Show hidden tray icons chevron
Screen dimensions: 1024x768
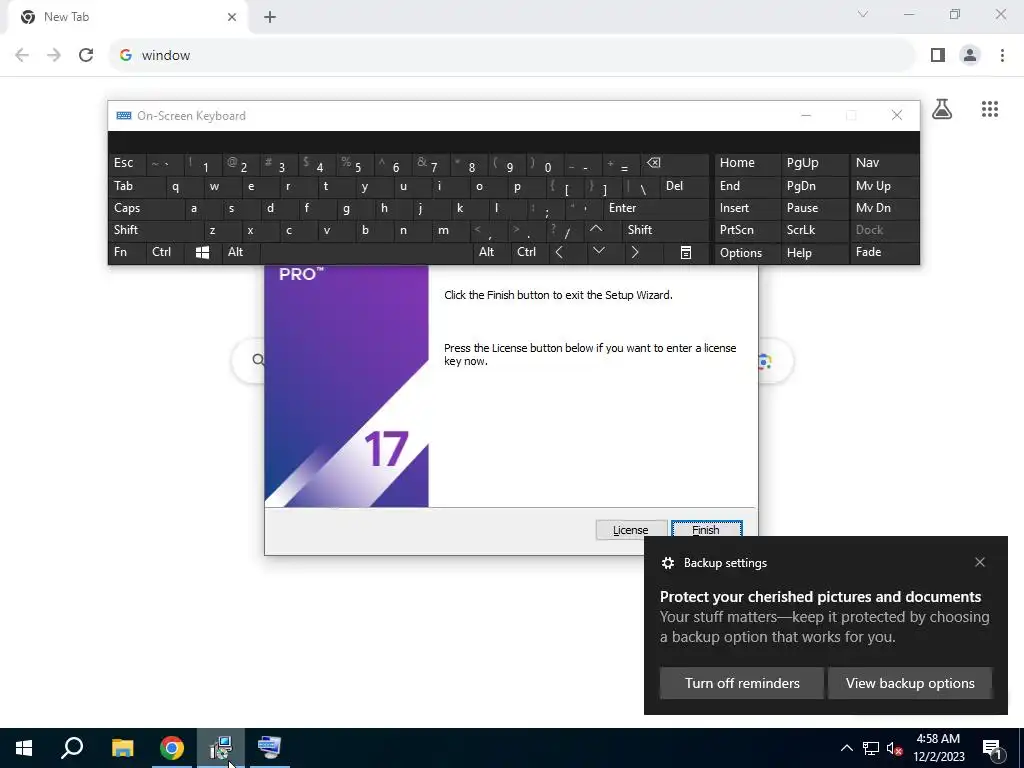click(846, 748)
